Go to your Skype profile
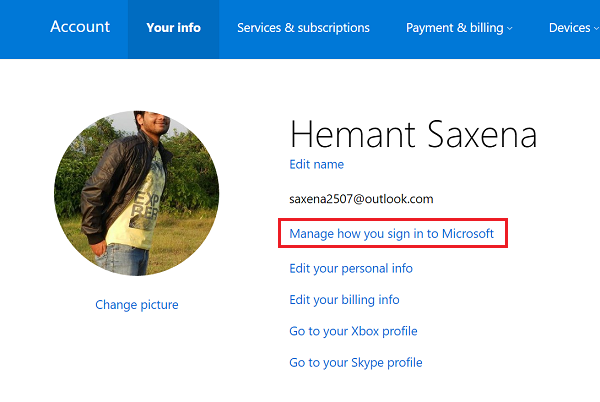The image size is (600, 402). (355, 362)
